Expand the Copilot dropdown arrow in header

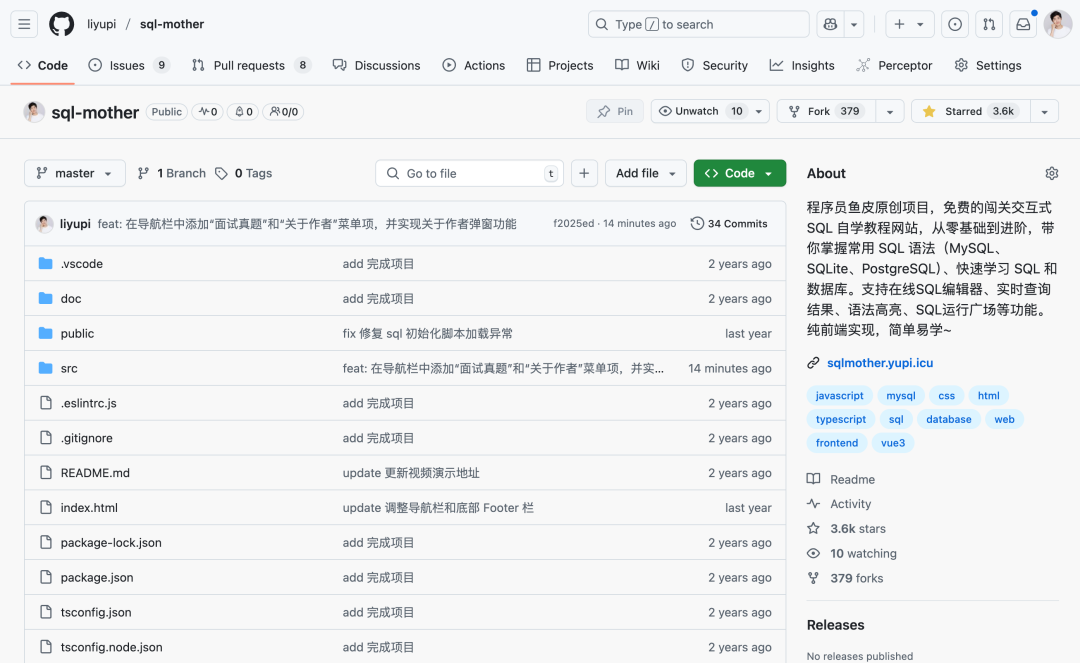coord(853,24)
